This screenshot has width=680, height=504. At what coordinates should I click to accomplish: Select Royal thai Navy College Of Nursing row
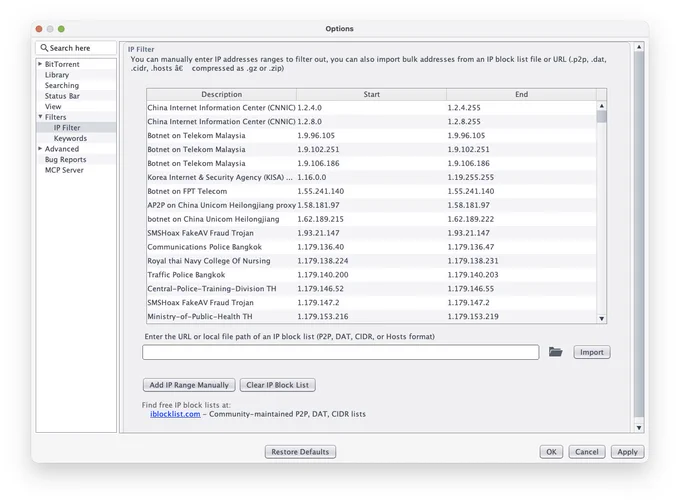[x=372, y=261]
